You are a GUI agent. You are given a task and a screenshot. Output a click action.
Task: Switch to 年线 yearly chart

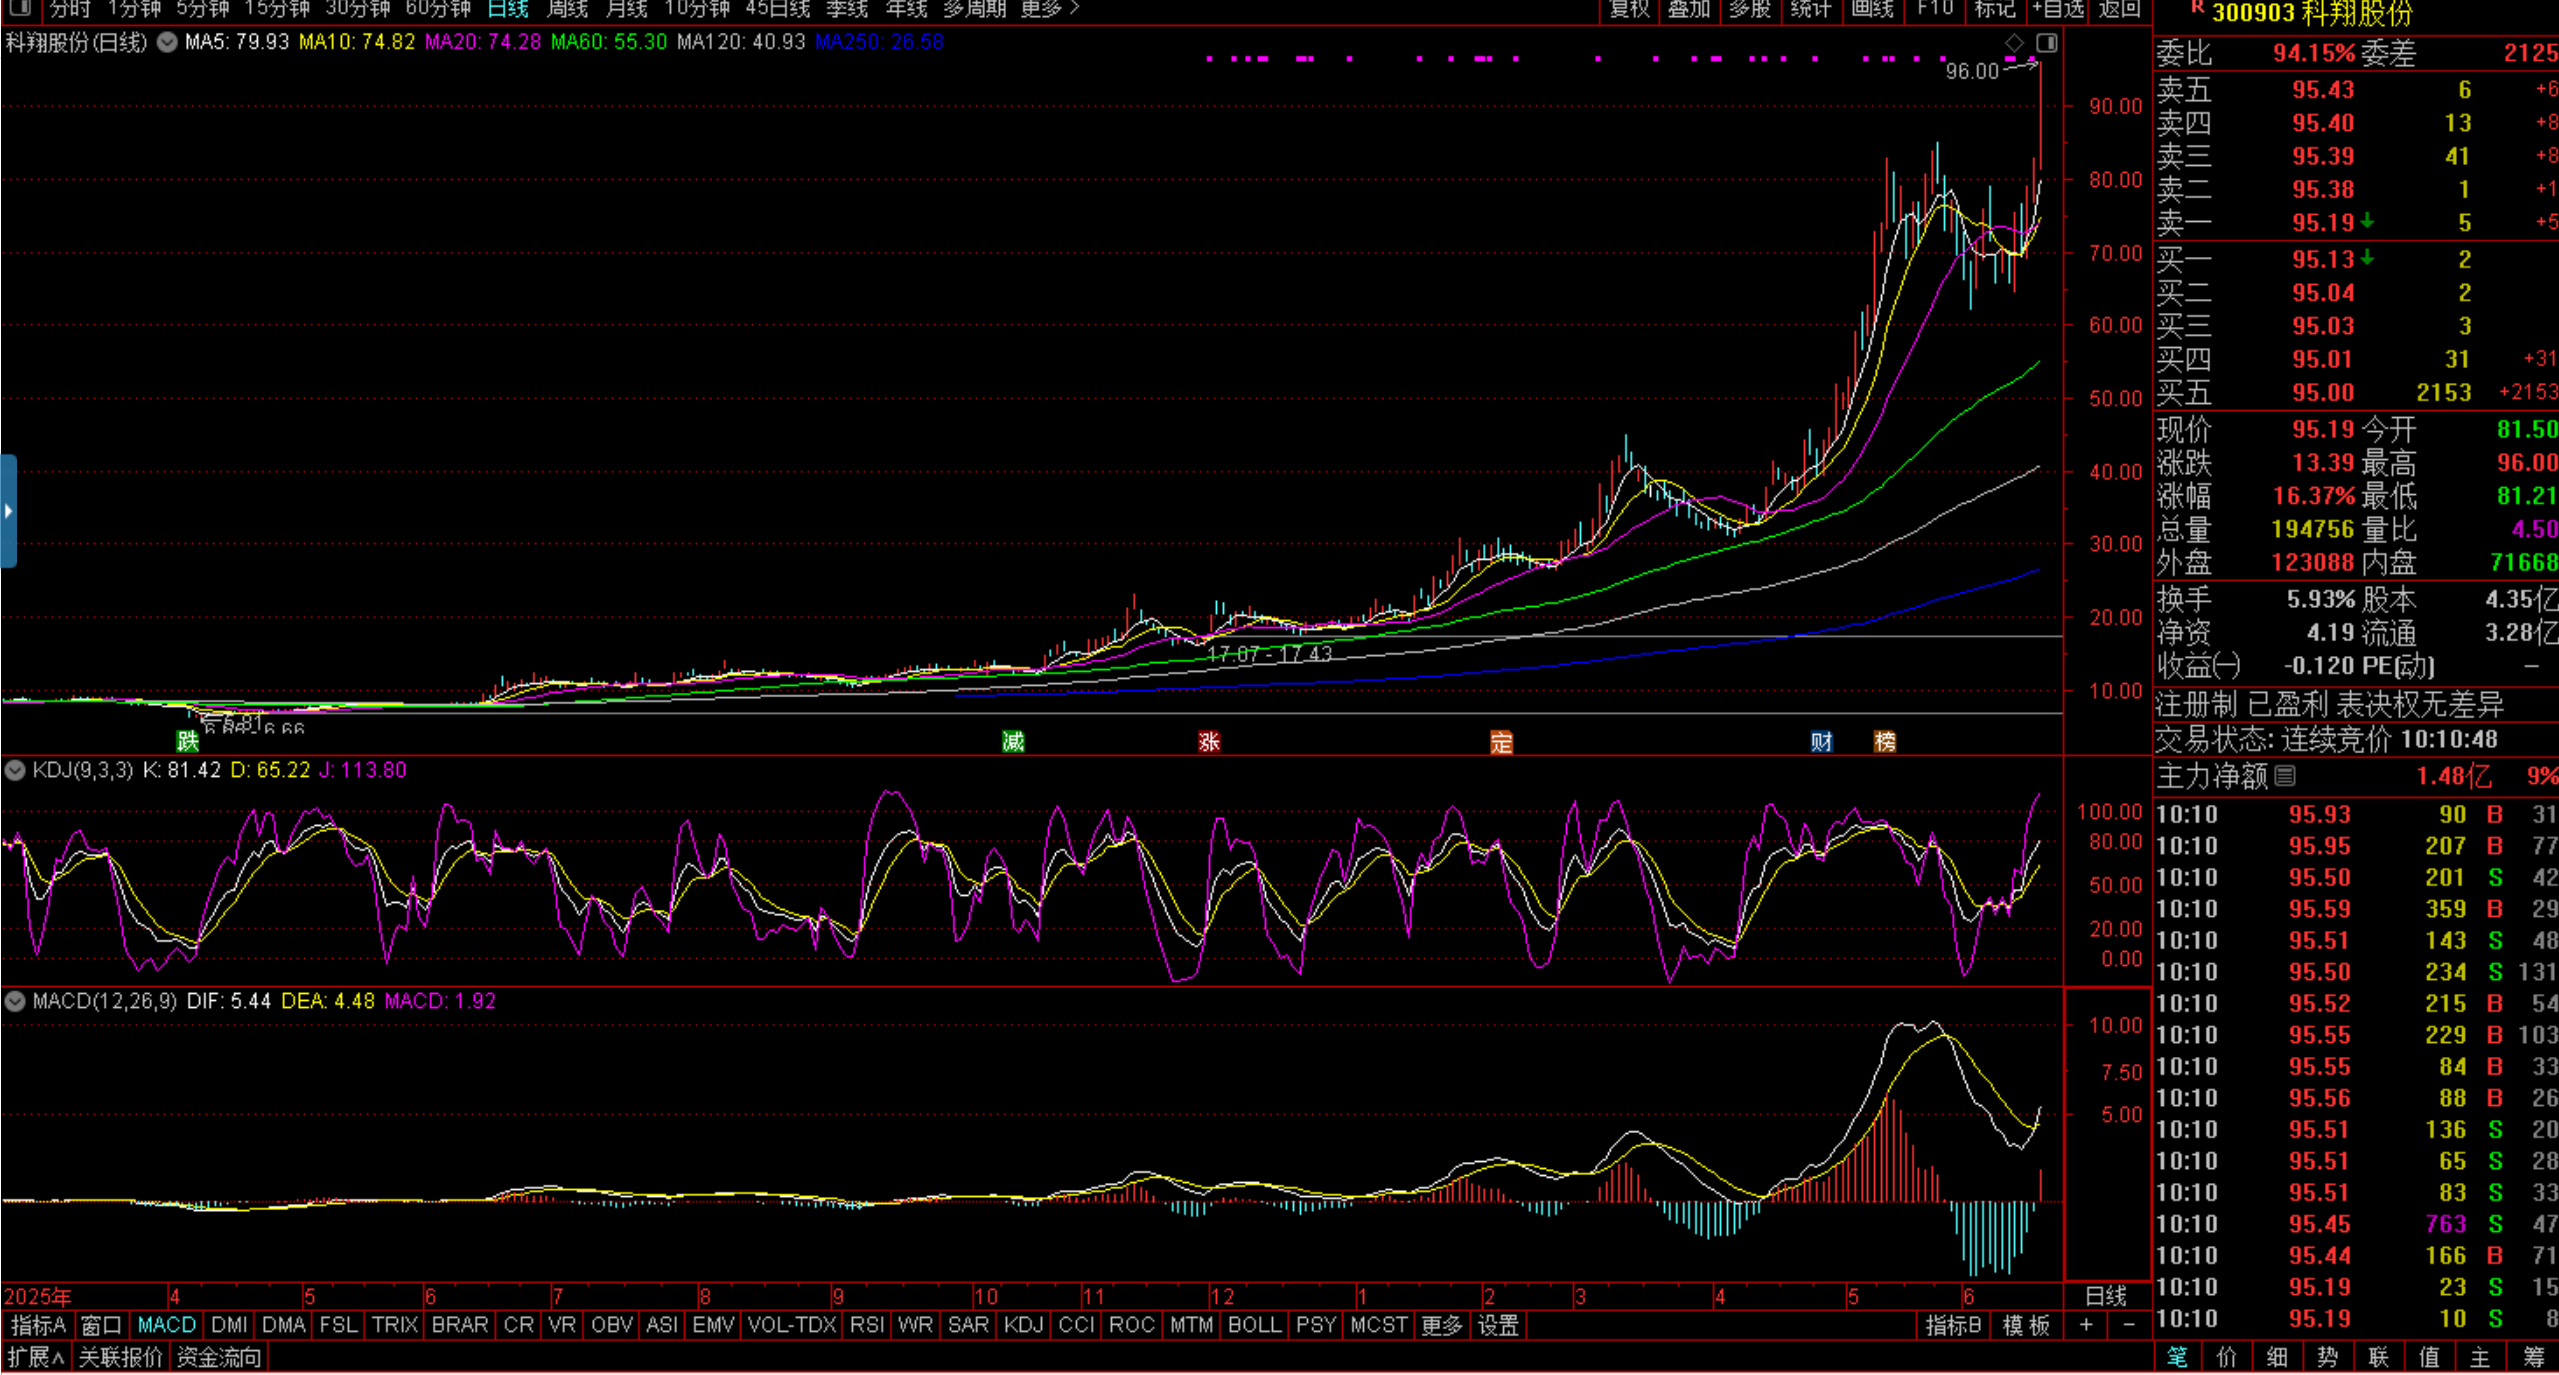[x=907, y=9]
